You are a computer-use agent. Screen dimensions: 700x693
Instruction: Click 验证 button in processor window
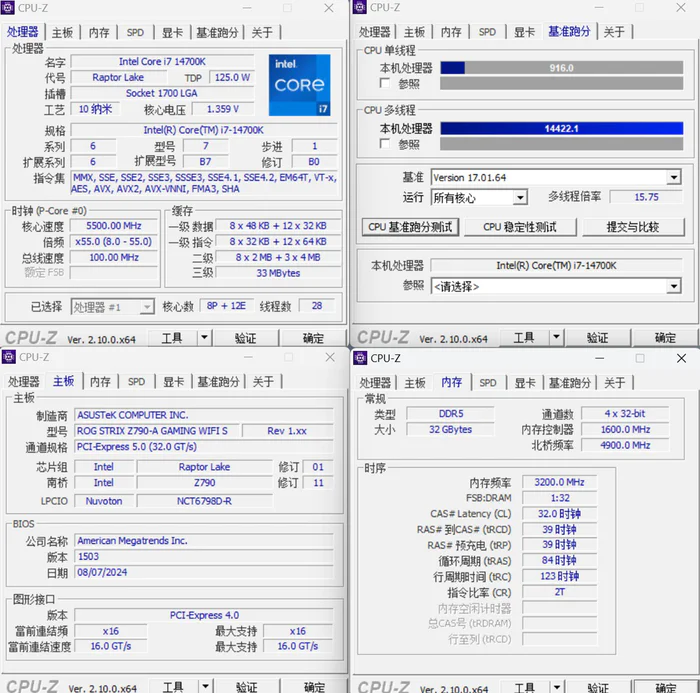pyautogui.click(x=246, y=338)
